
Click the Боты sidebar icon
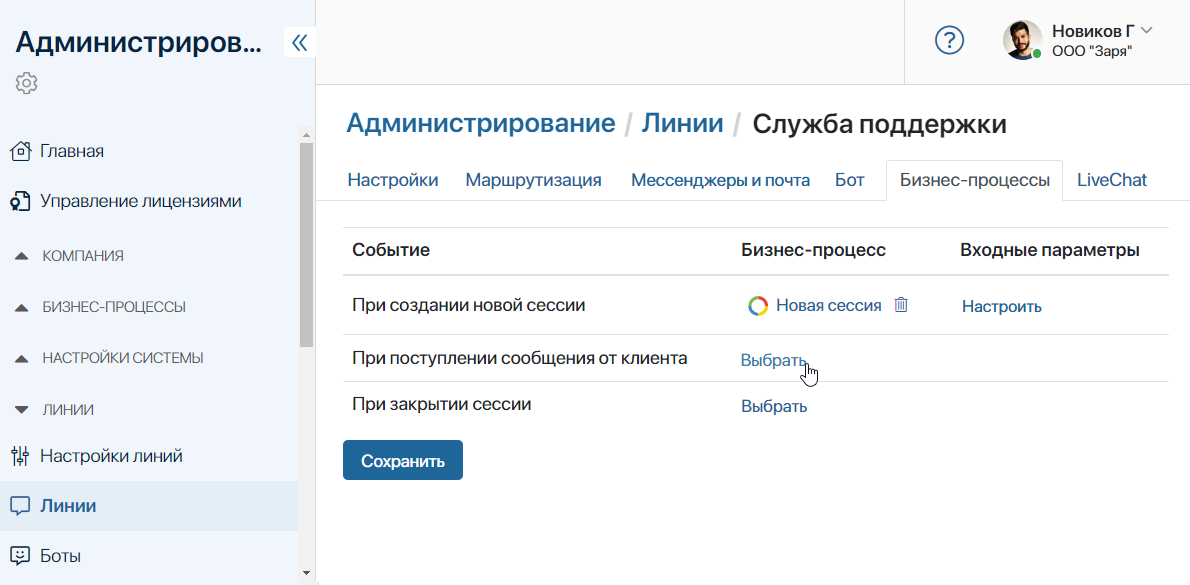pyautogui.click(x=20, y=555)
